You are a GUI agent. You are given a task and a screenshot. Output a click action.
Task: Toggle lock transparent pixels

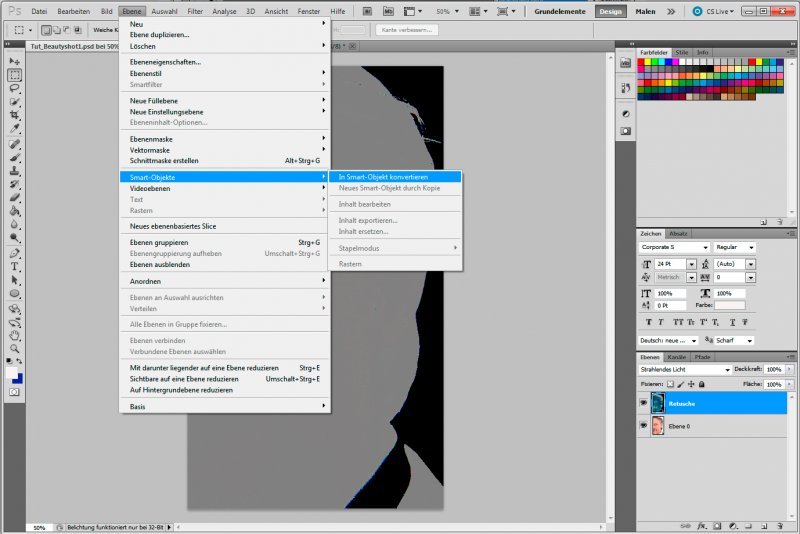pos(670,384)
